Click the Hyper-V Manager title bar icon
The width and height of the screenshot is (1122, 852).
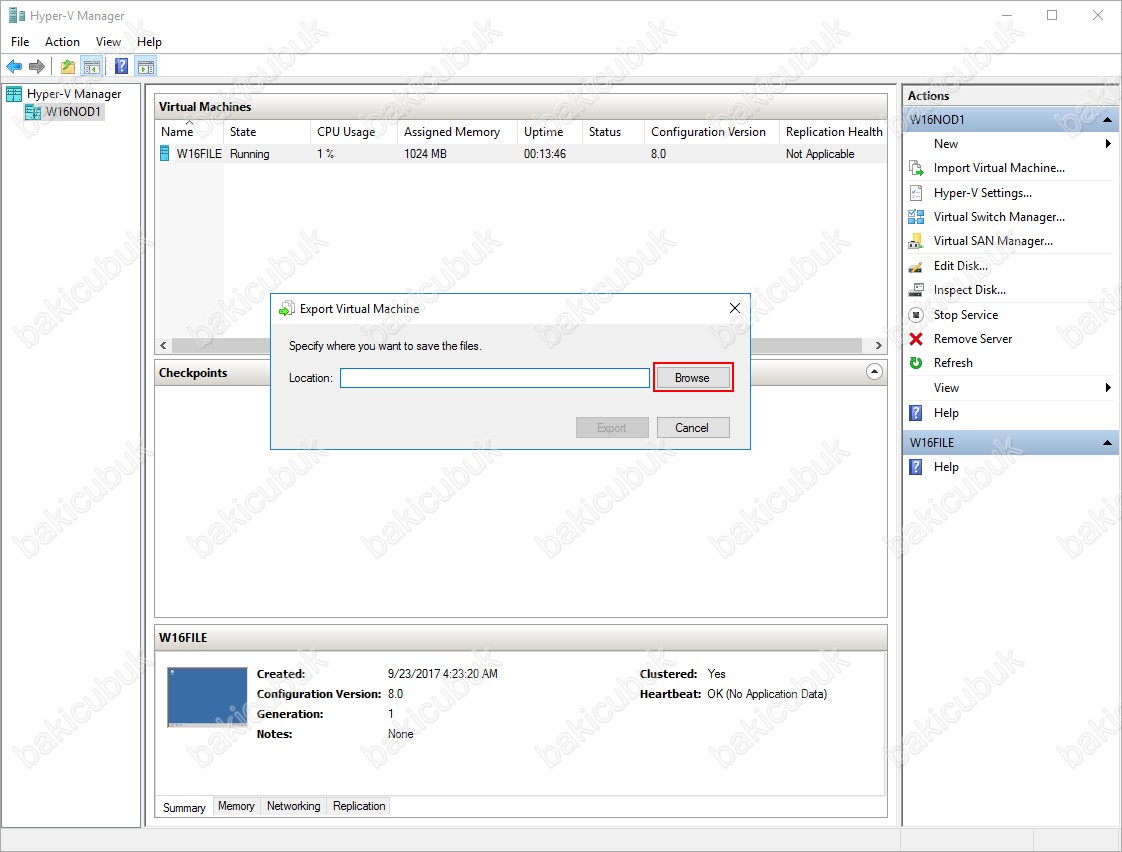pos(17,15)
